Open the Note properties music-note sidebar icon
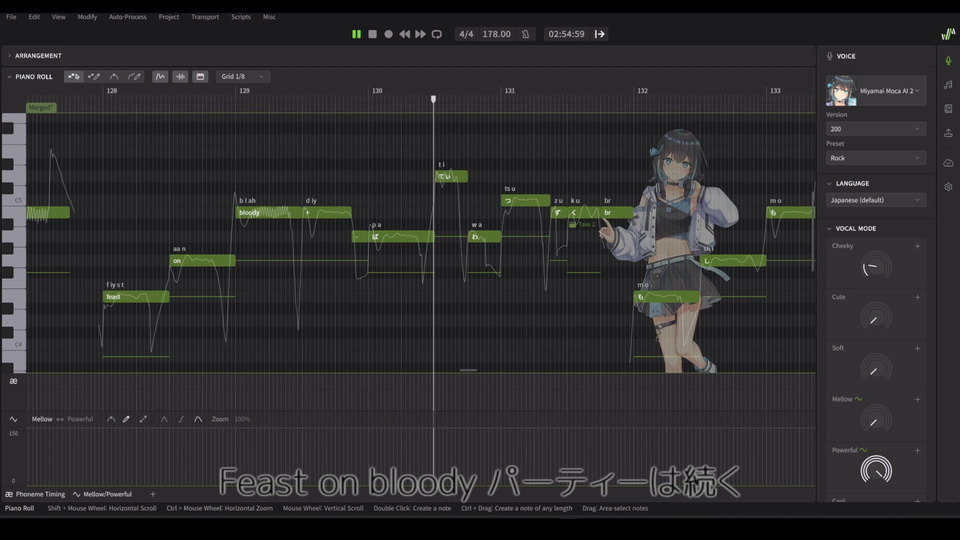The image size is (960, 540). (948, 84)
